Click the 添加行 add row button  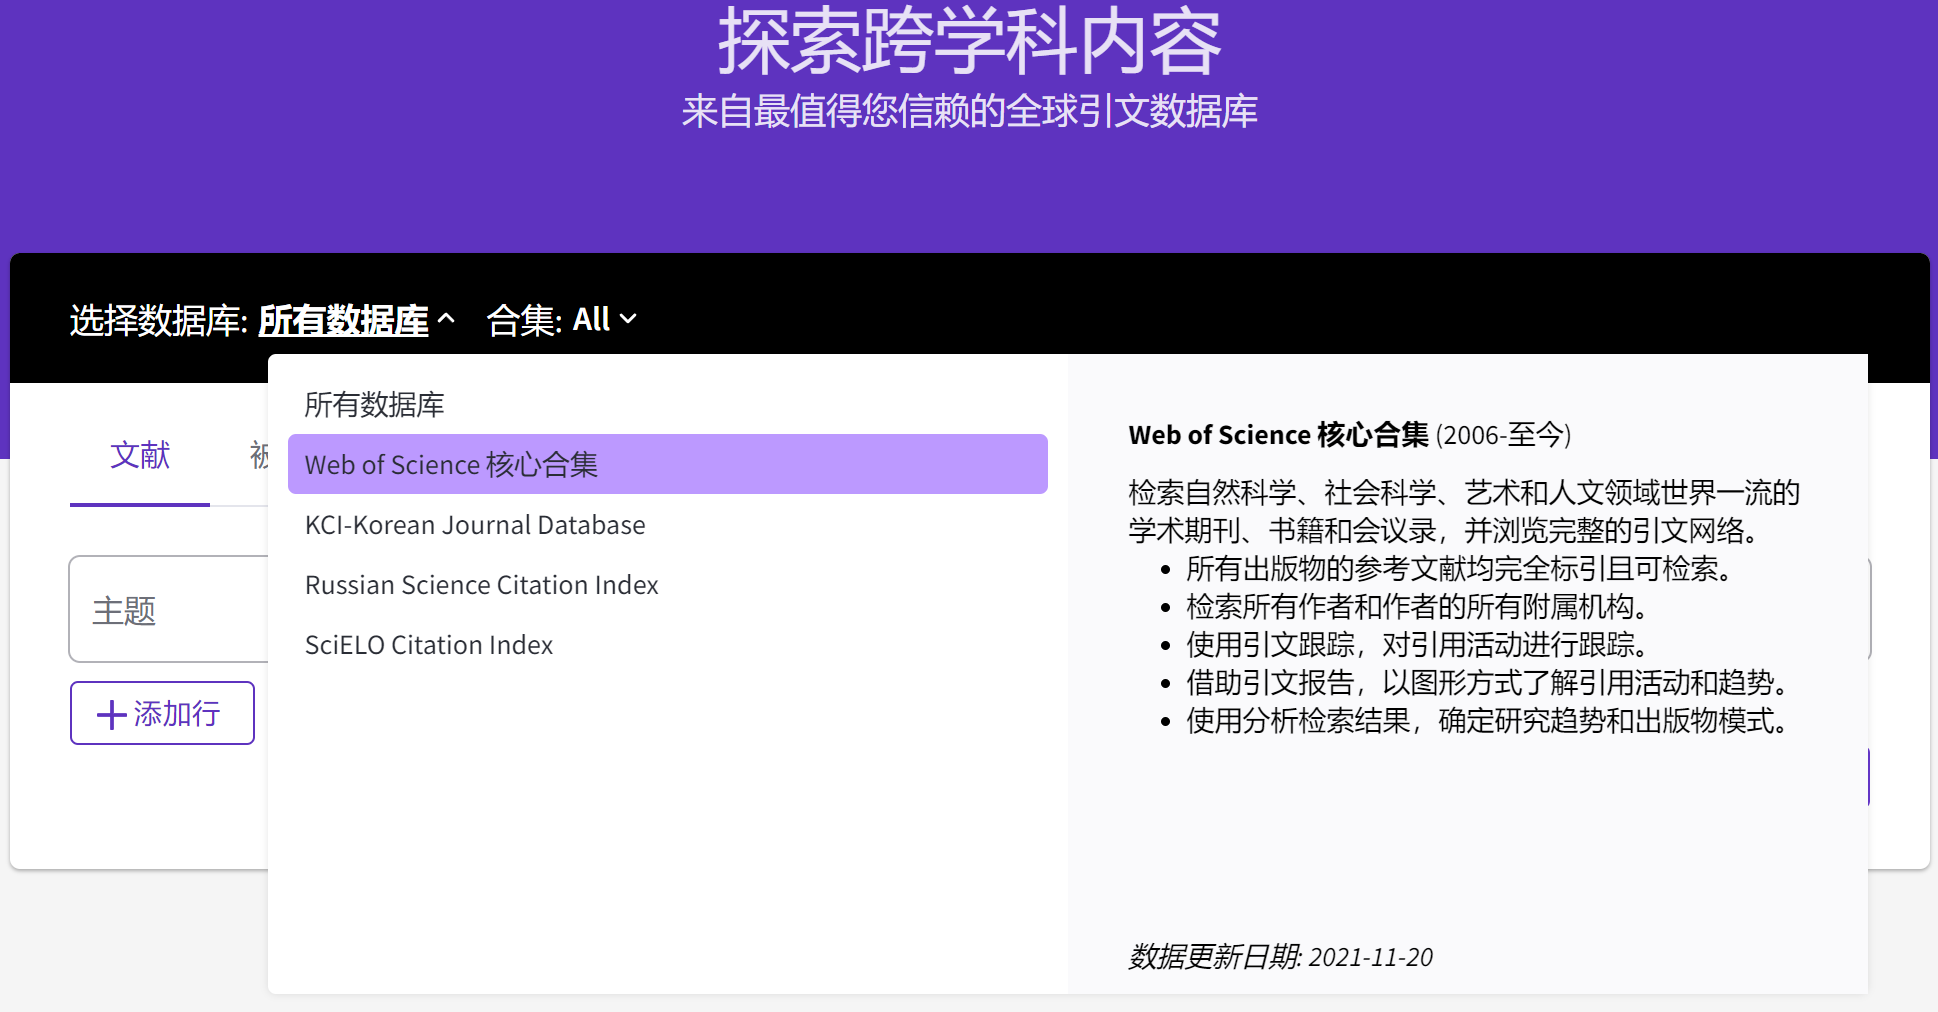click(162, 713)
